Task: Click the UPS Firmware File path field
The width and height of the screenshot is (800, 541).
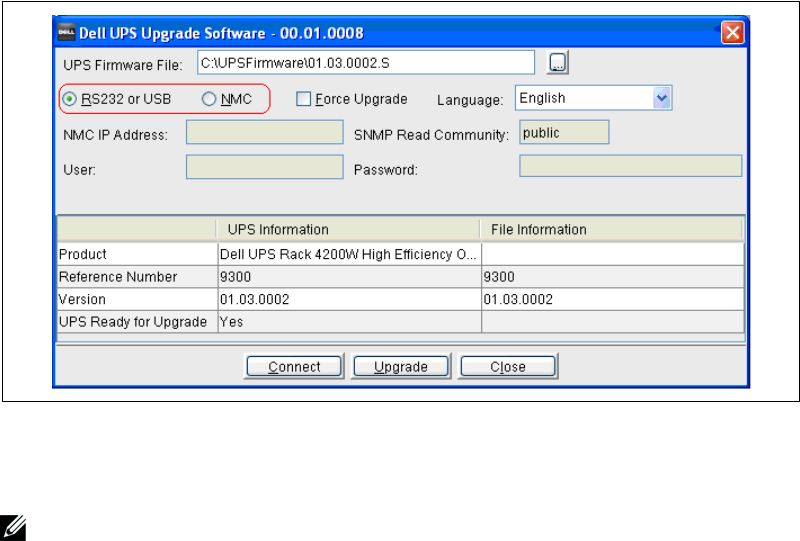Action: point(366,62)
